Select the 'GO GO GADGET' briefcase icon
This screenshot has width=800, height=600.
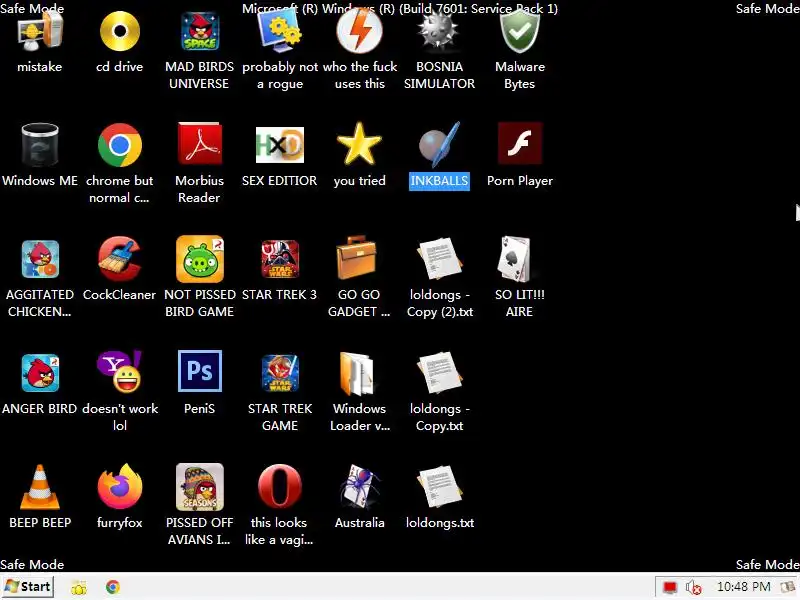tap(357, 258)
